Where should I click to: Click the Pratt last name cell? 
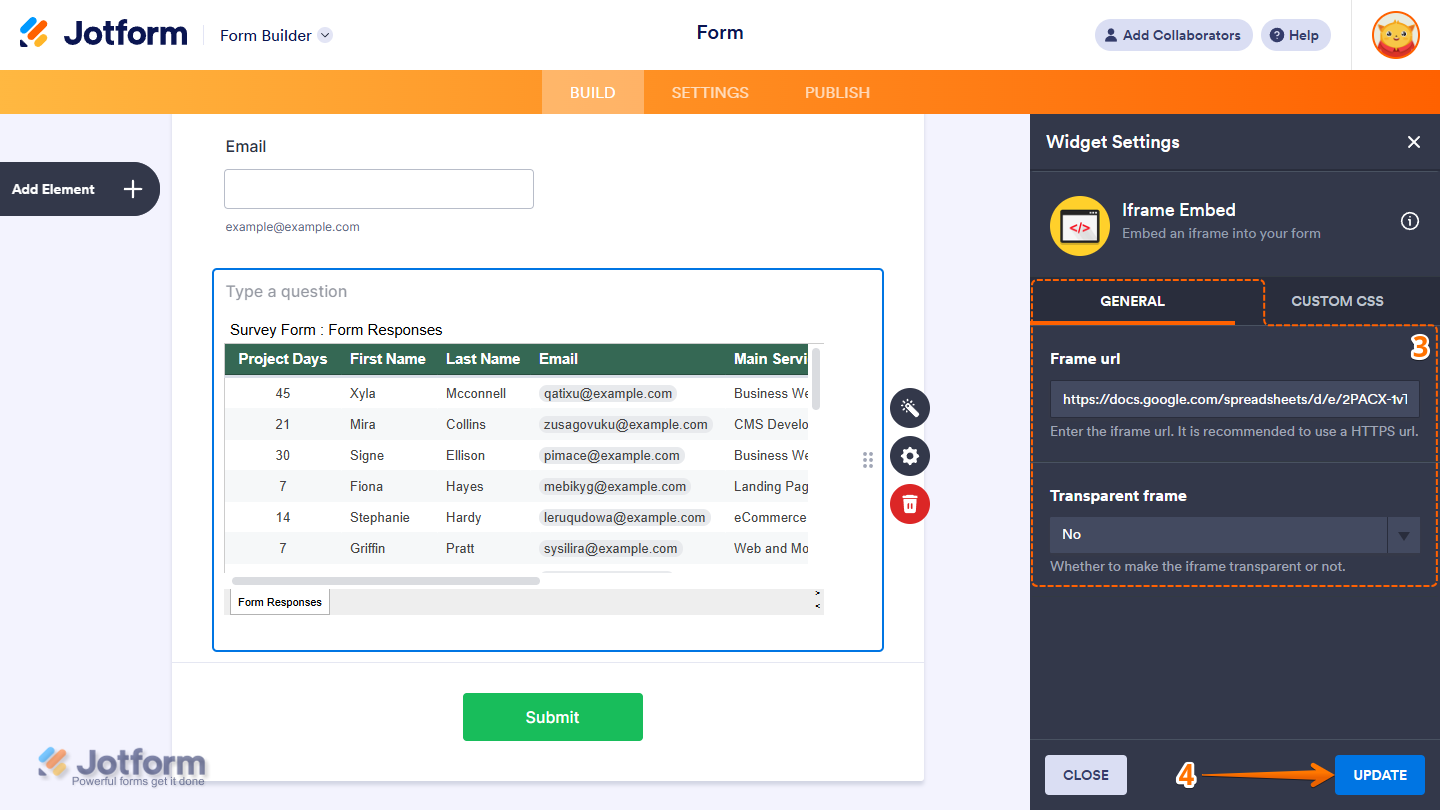(460, 549)
